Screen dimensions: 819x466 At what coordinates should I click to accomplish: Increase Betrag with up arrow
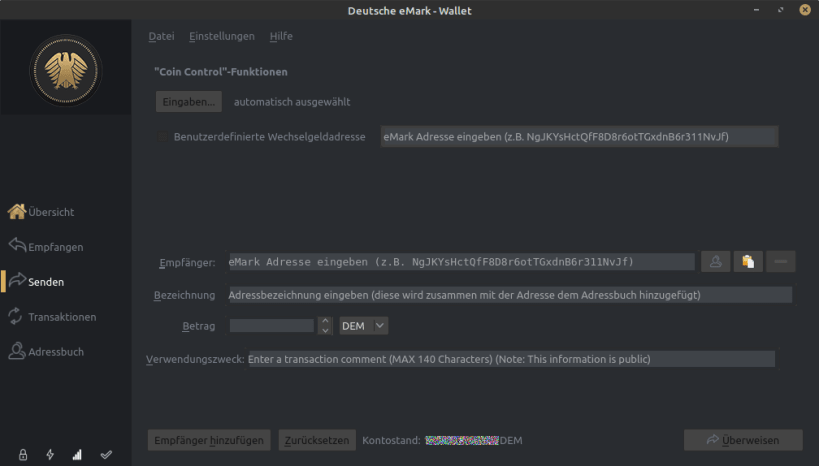325,321
